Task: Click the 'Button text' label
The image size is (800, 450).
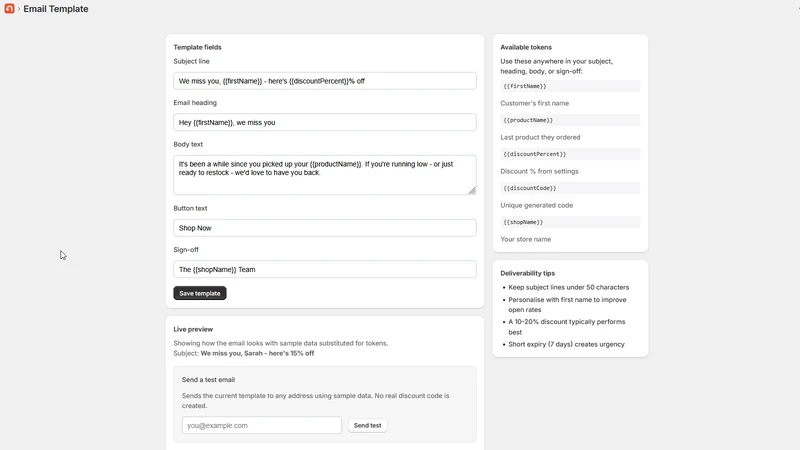Action: coord(190,208)
